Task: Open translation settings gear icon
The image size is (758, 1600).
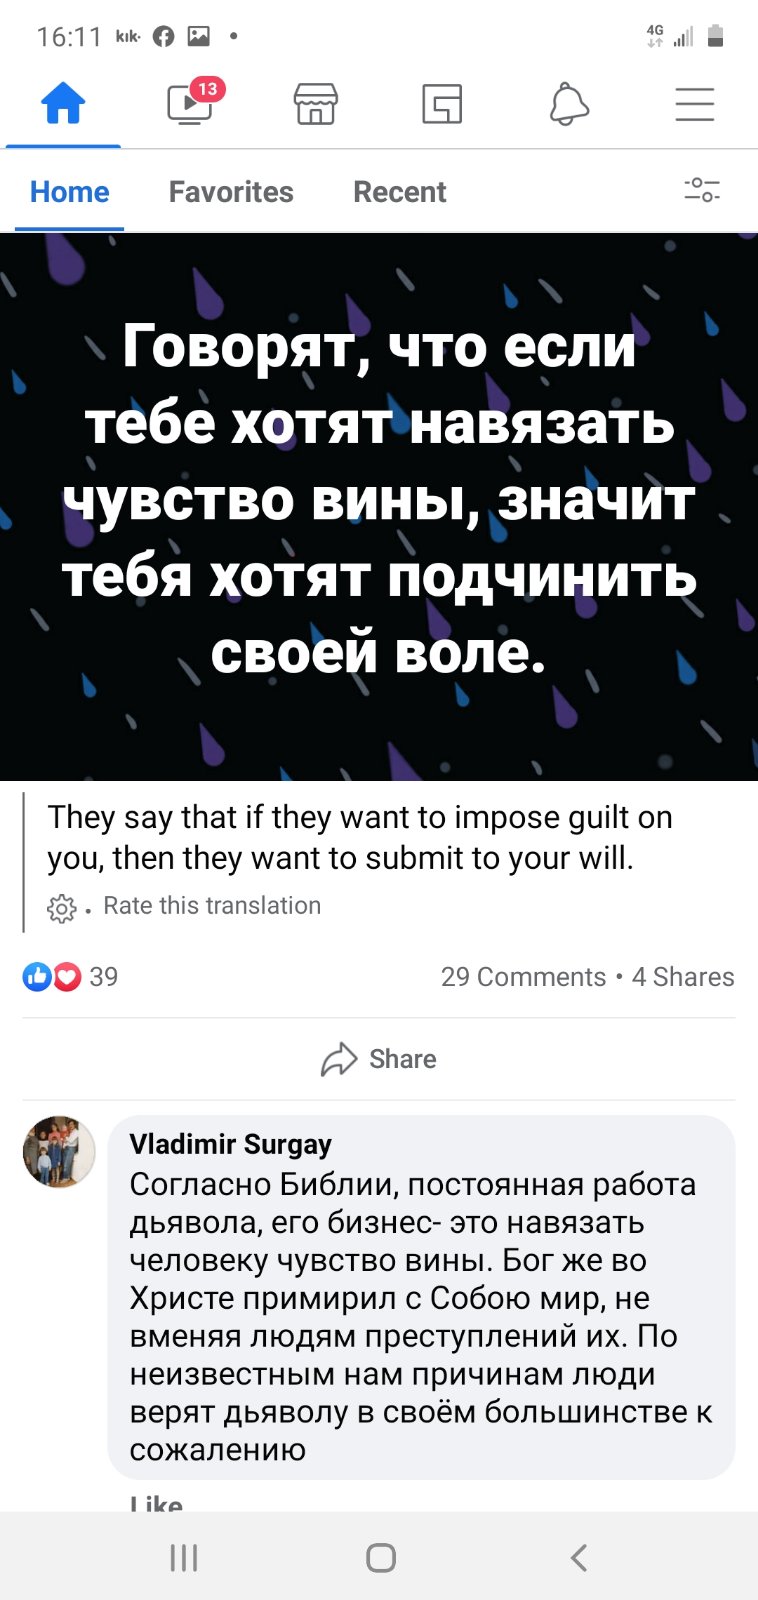Action: coord(62,908)
